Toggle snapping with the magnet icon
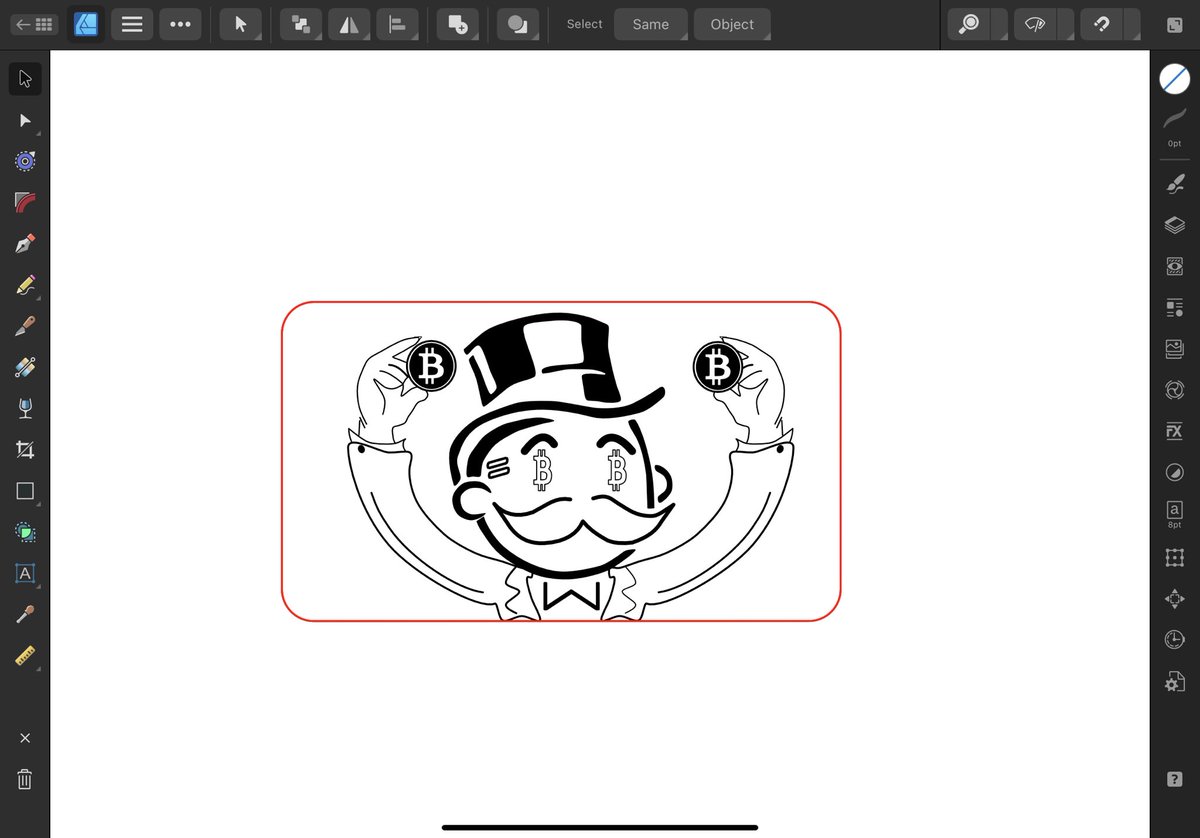The height and width of the screenshot is (838, 1200). click(x=1102, y=24)
